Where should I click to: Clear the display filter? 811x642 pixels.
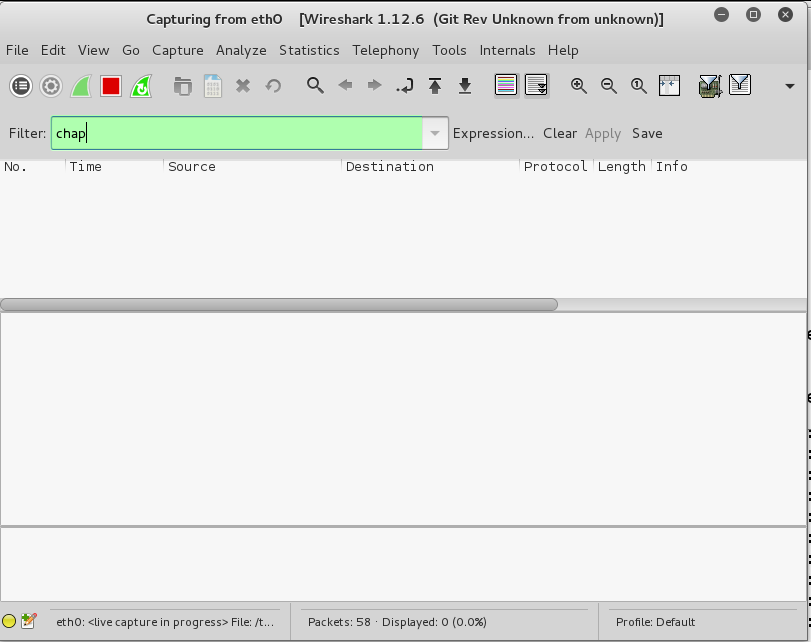point(560,133)
